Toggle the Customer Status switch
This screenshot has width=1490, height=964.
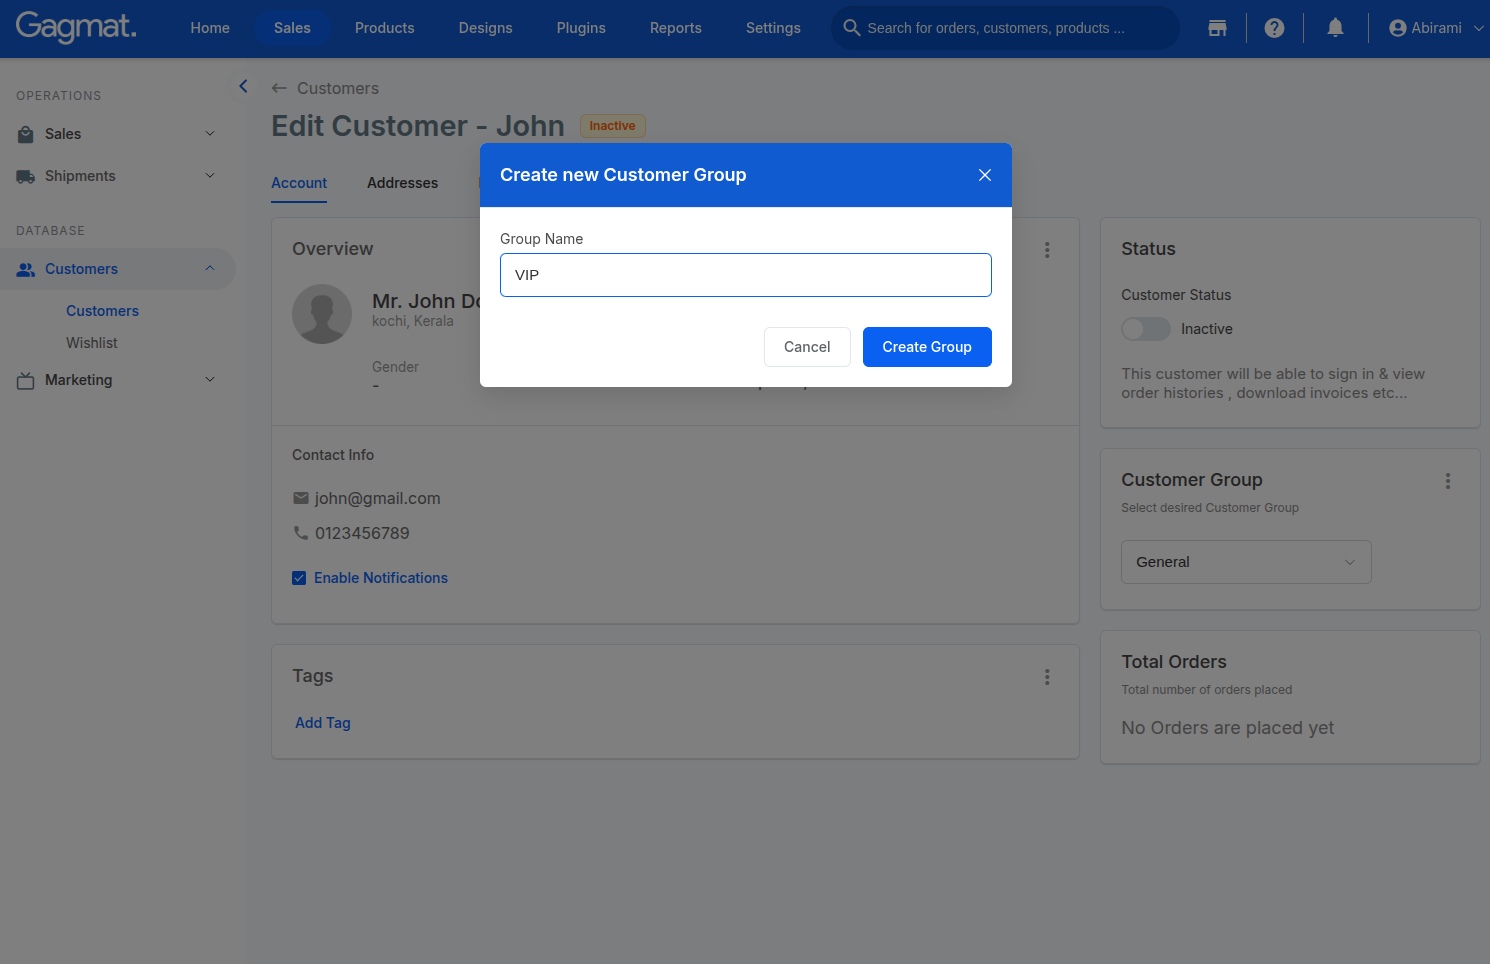tap(1146, 329)
